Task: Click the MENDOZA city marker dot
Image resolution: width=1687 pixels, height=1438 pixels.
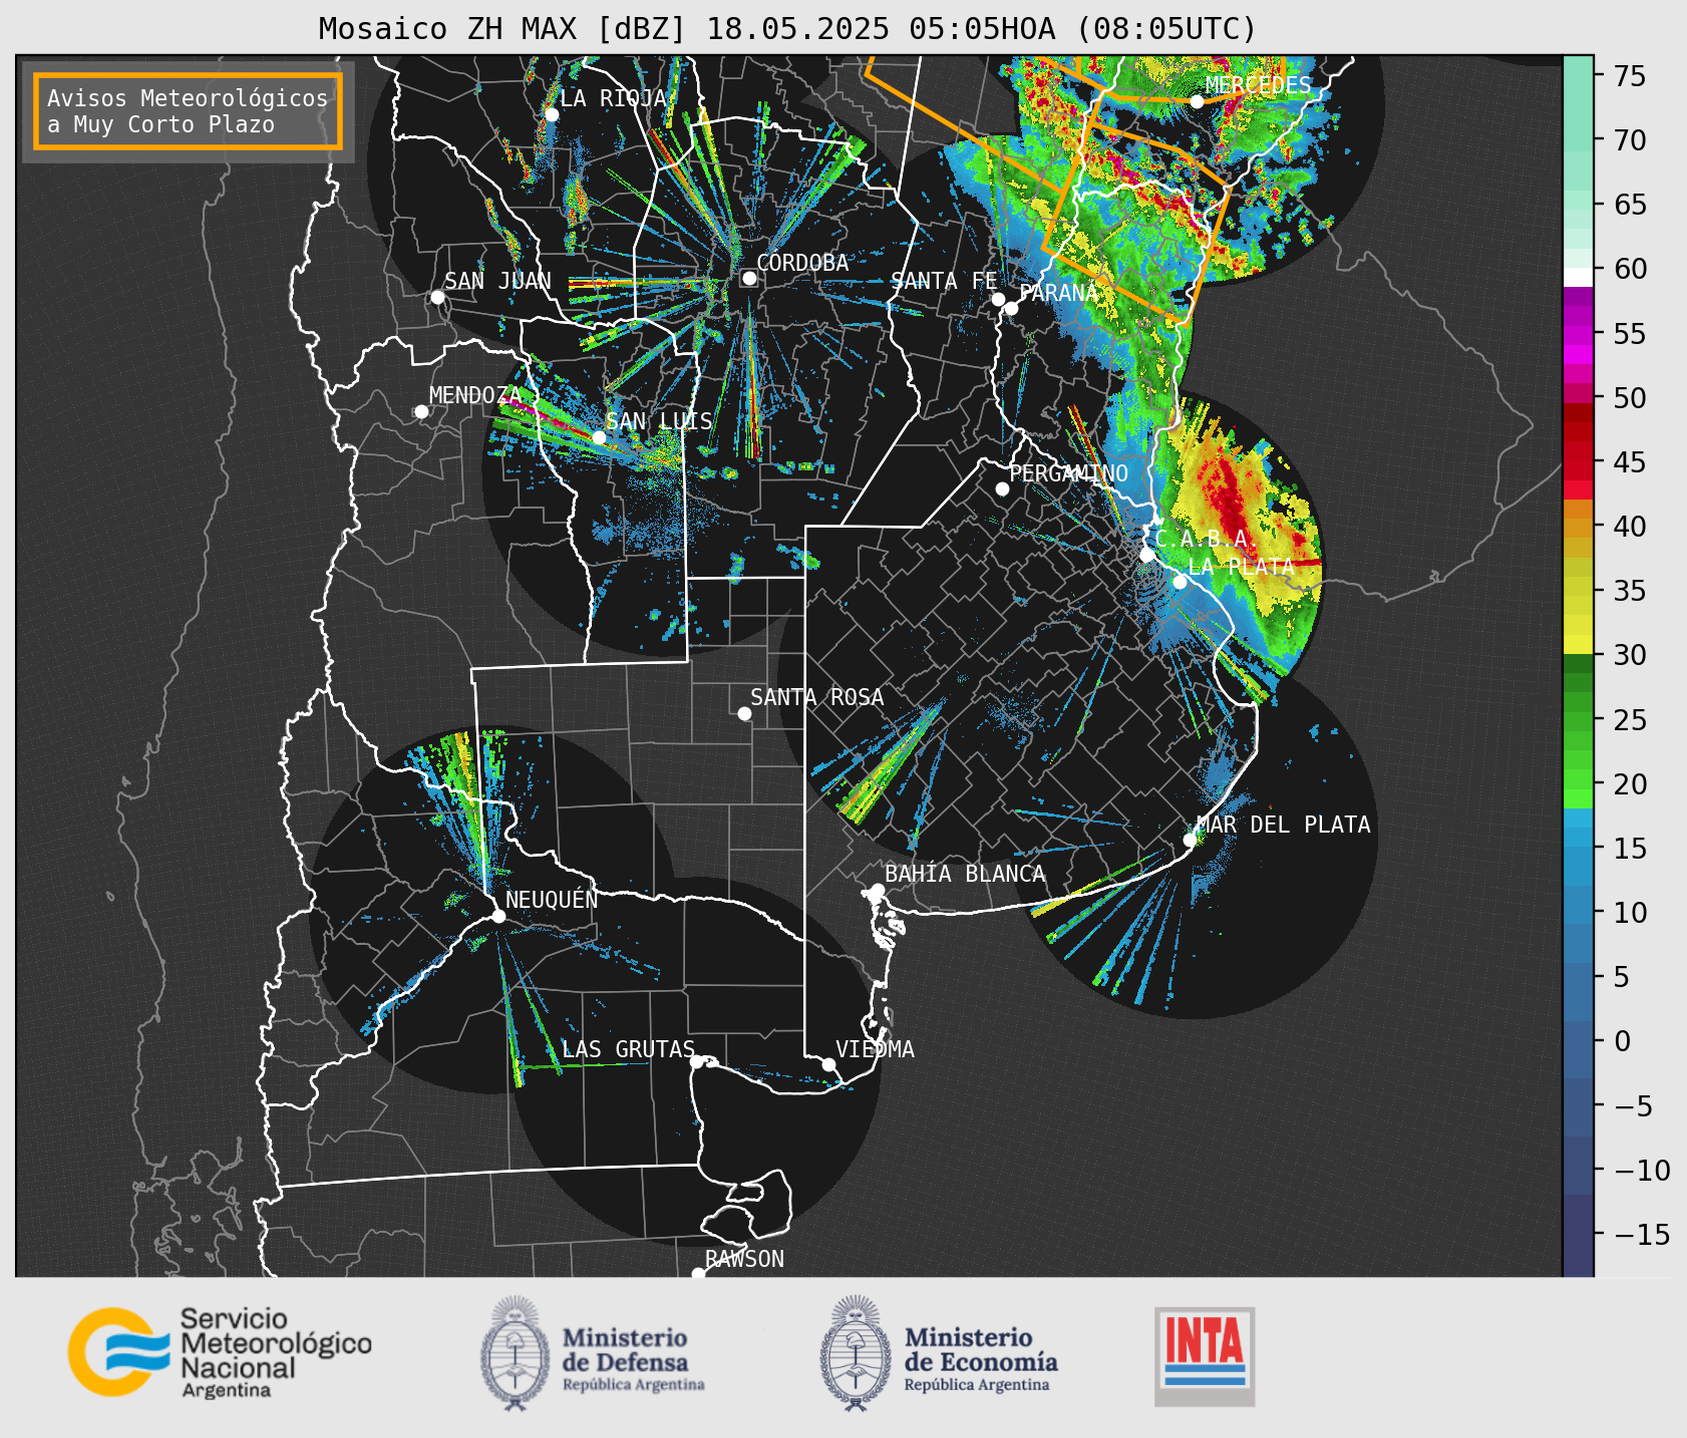Action: click(x=421, y=411)
